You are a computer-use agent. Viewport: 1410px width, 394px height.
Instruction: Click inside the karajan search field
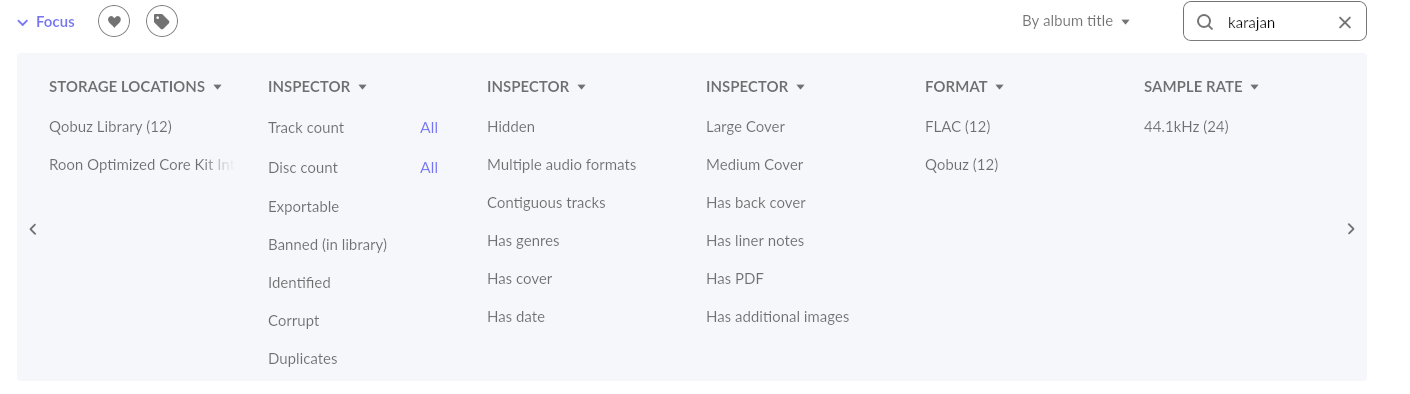1274,22
